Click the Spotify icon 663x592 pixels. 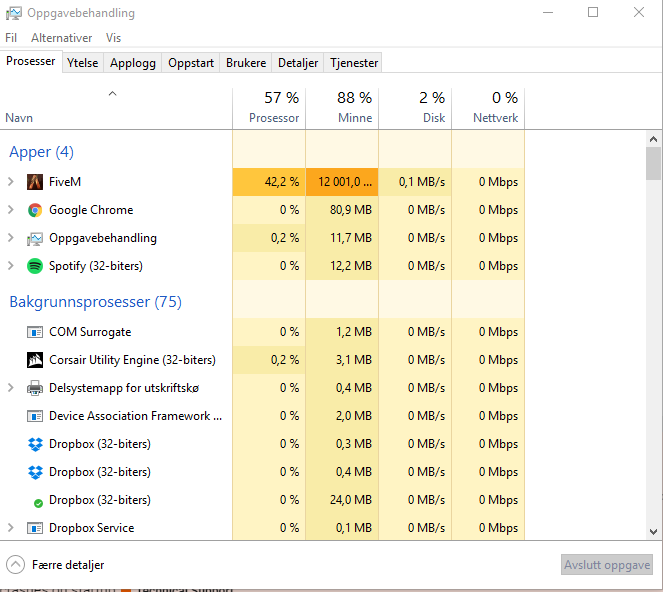coord(35,266)
